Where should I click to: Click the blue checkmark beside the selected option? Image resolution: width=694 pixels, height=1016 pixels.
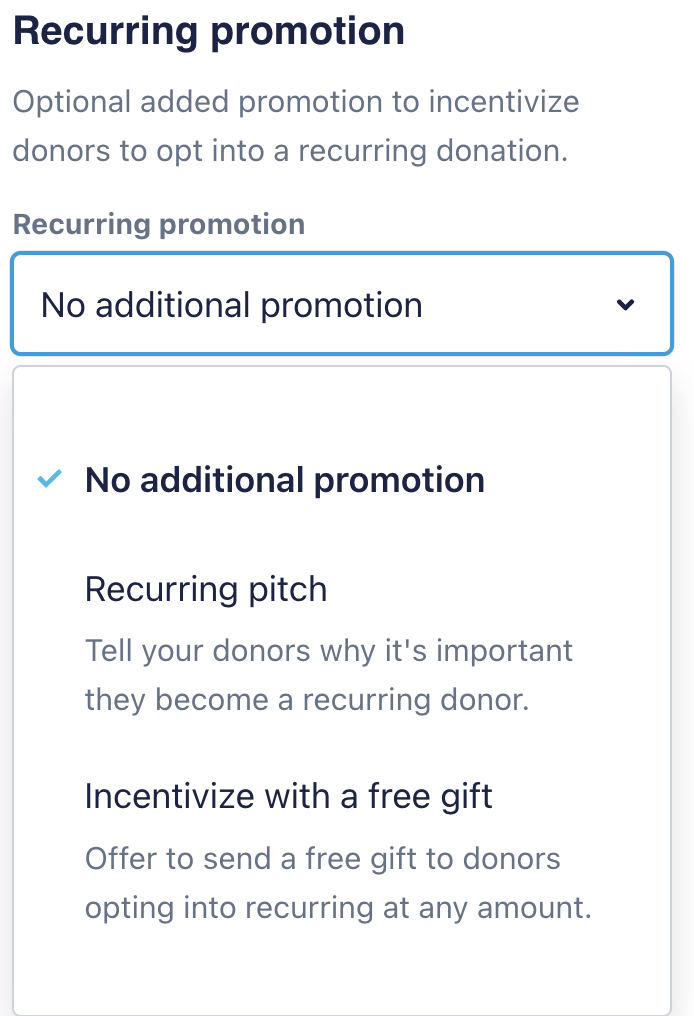tap(48, 480)
